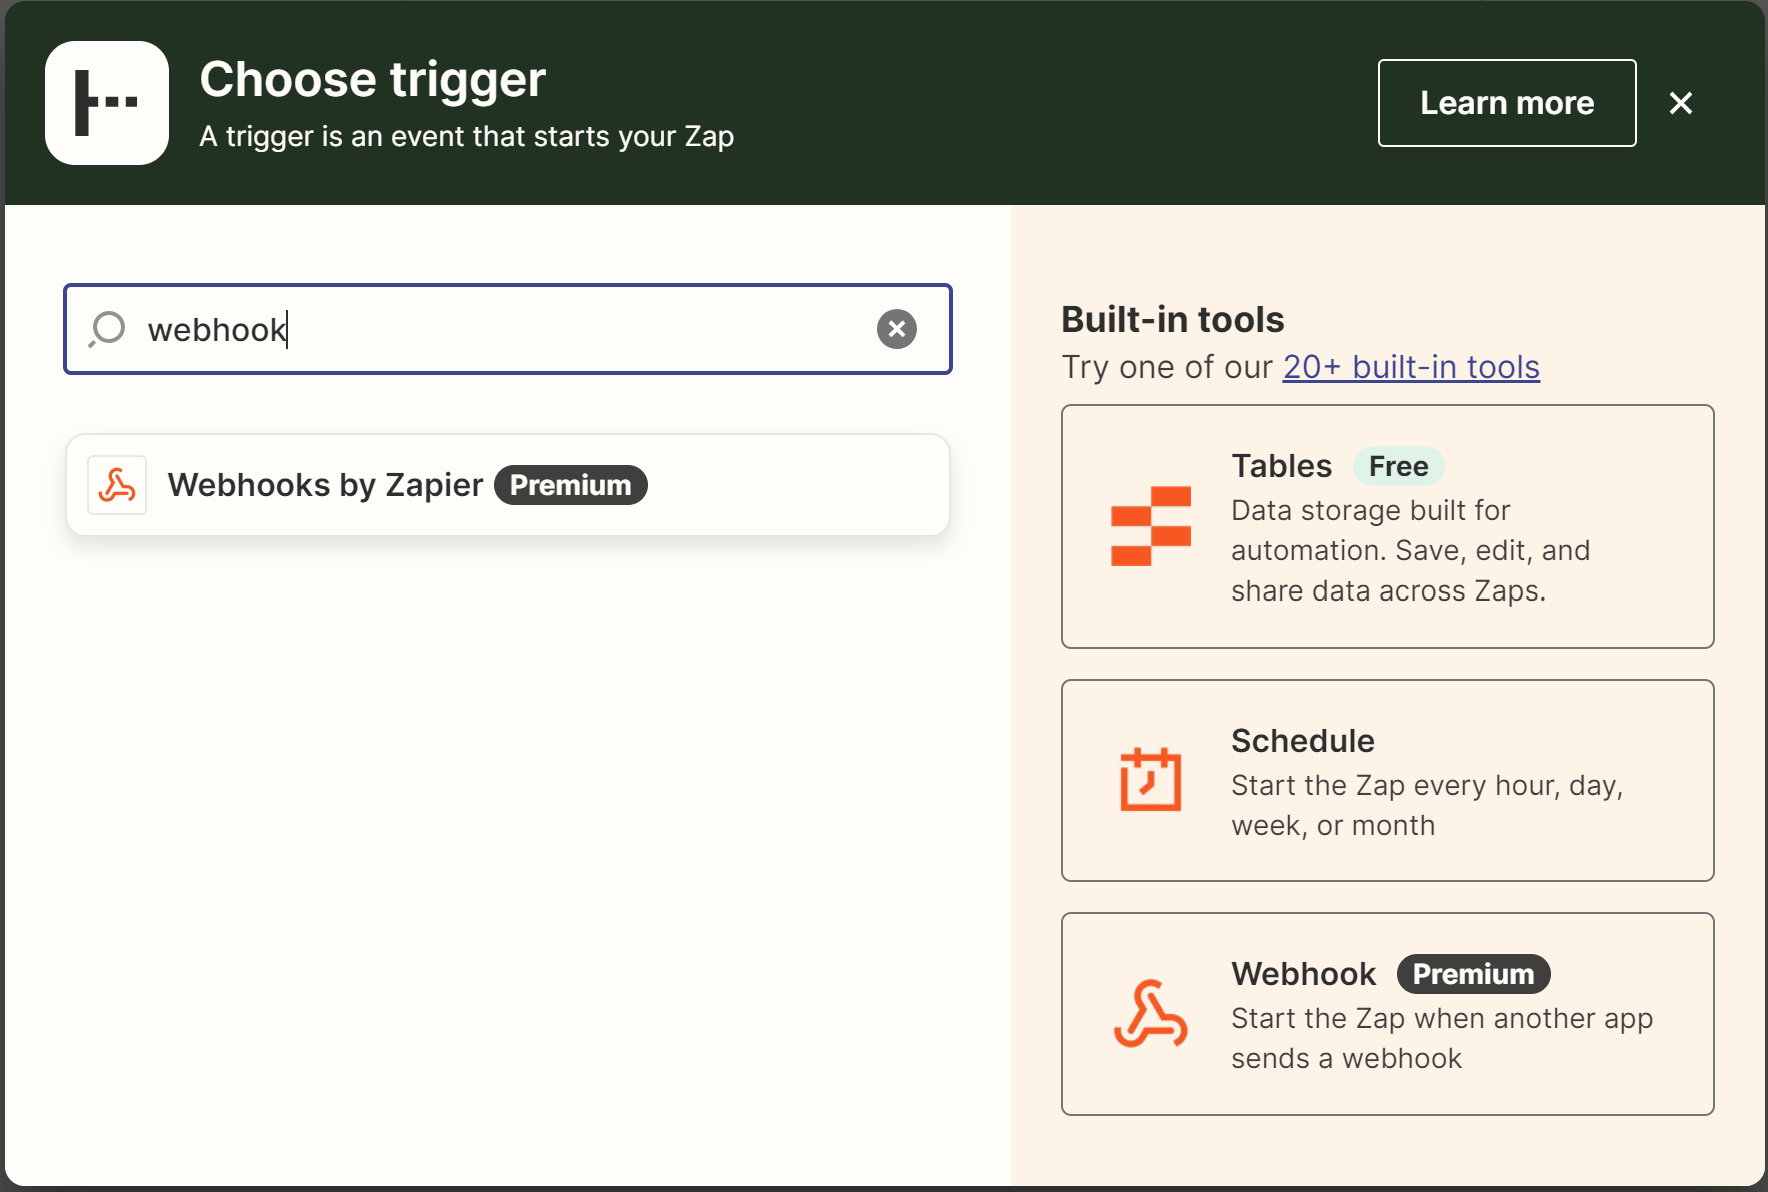The width and height of the screenshot is (1768, 1192).
Task: Click the Premium badge on Webhooks by Zapier
Action: point(571,485)
